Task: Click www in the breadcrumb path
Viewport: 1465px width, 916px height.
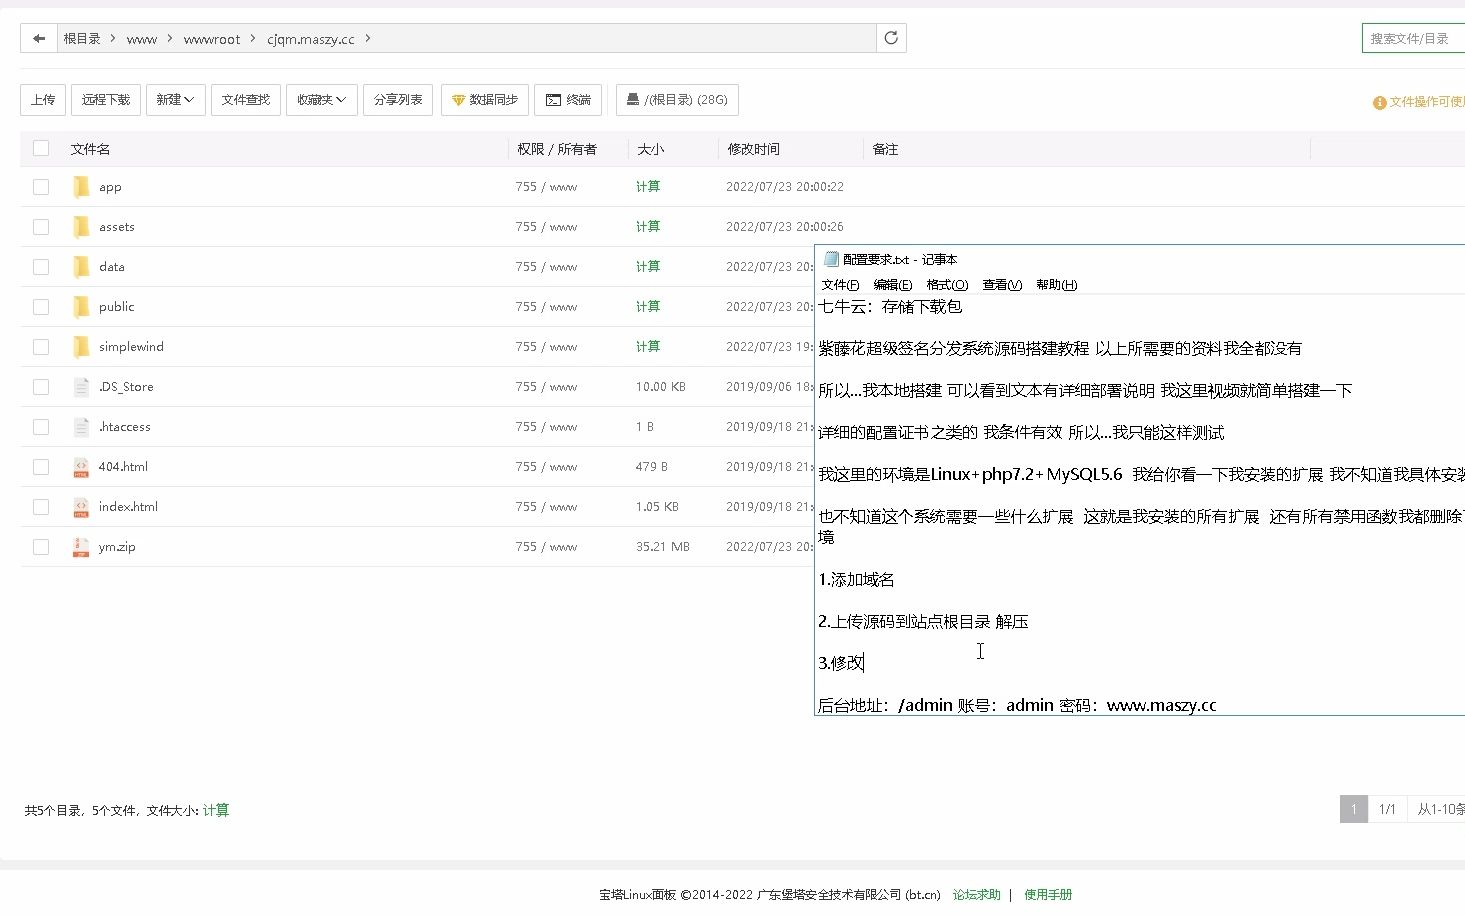Action: coord(142,39)
